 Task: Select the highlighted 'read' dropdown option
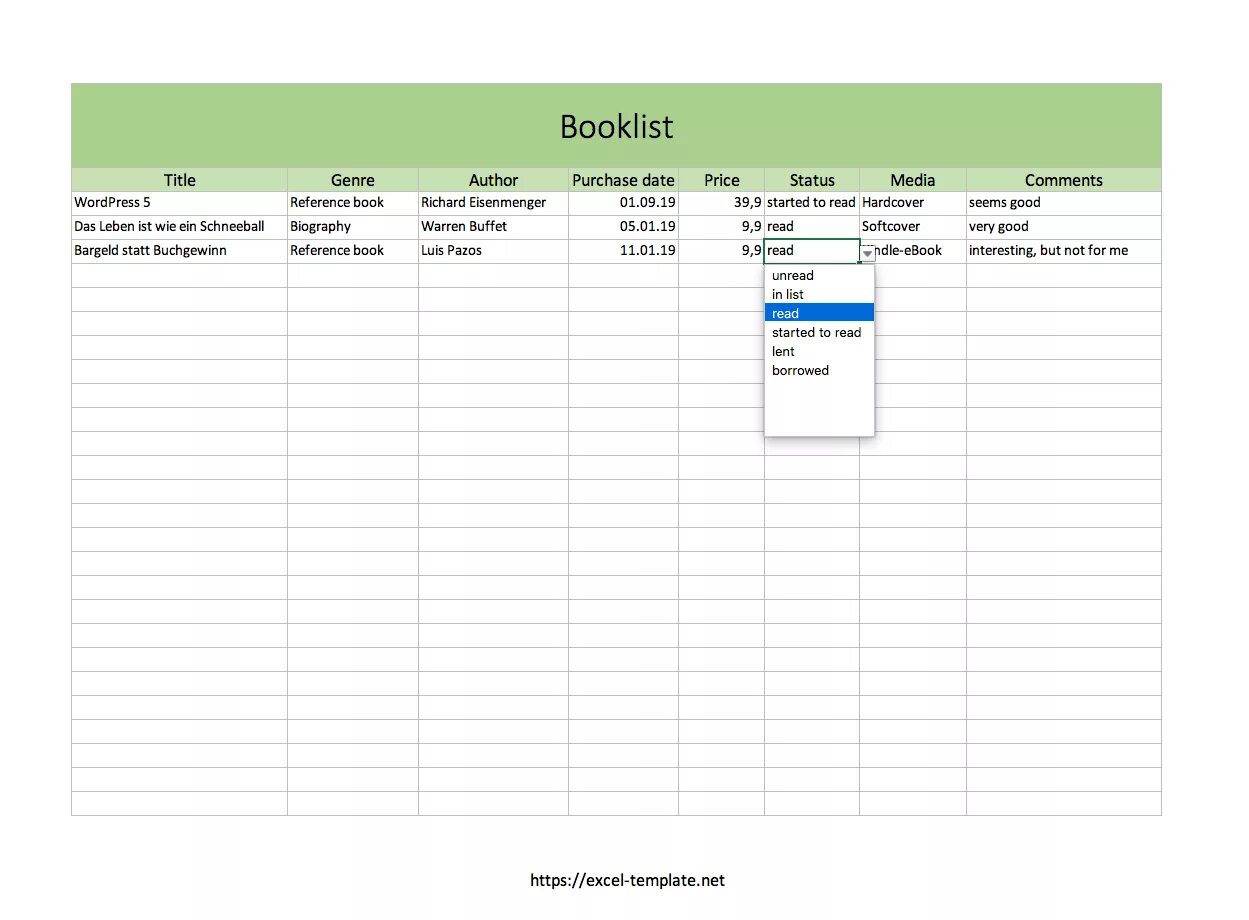click(x=819, y=313)
